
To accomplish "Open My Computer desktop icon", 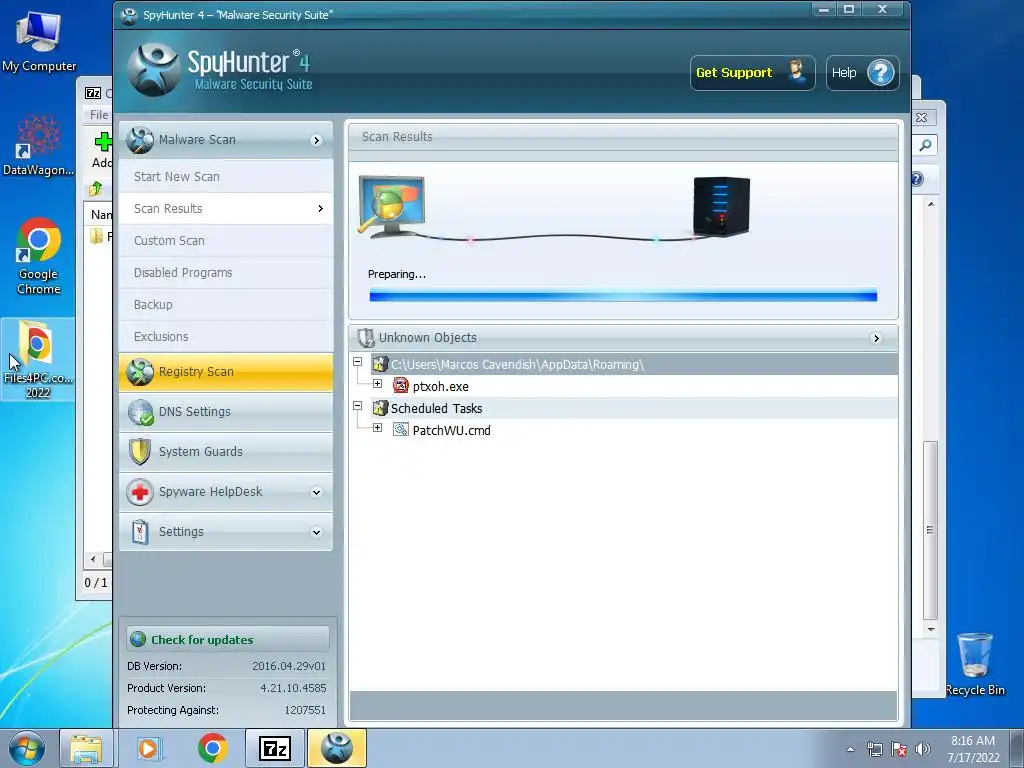I will (39, 41).
